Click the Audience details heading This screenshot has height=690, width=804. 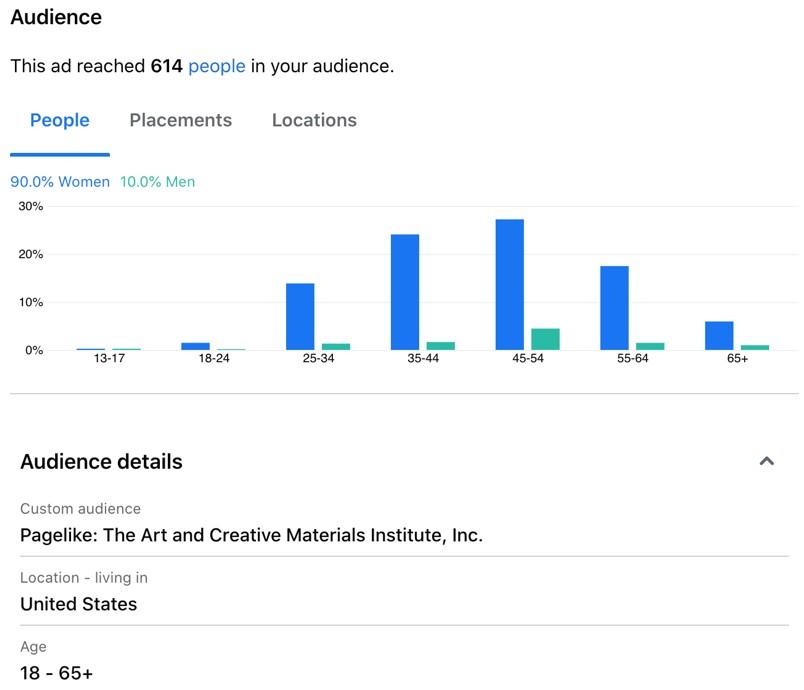click(102, 461)
